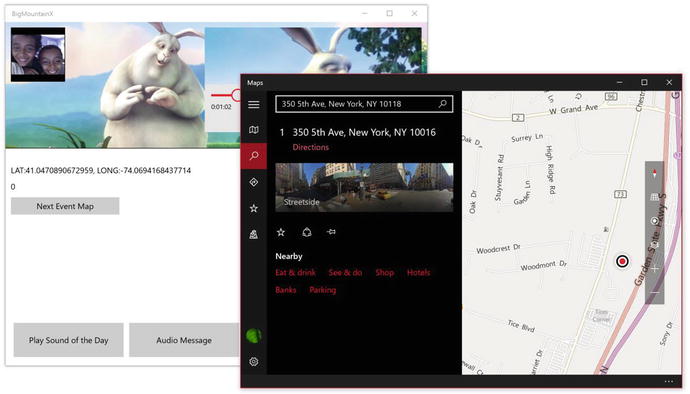Maximize the Maps window
This screenshot has height=394, width=690.
click(644, 82)
